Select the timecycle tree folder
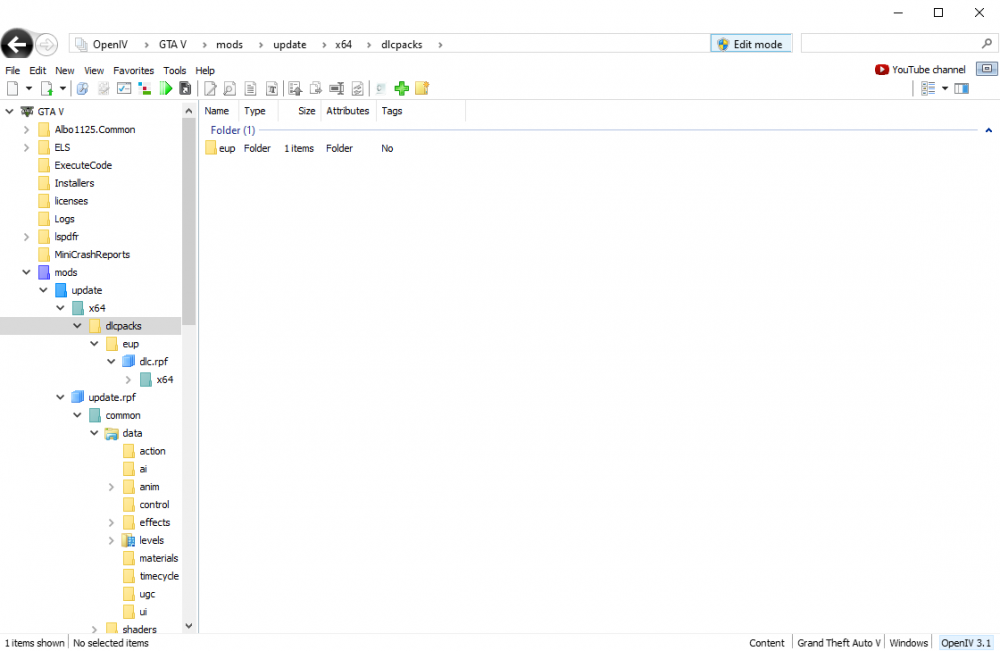Screen dimensions: 1000x651 point(159,576)
